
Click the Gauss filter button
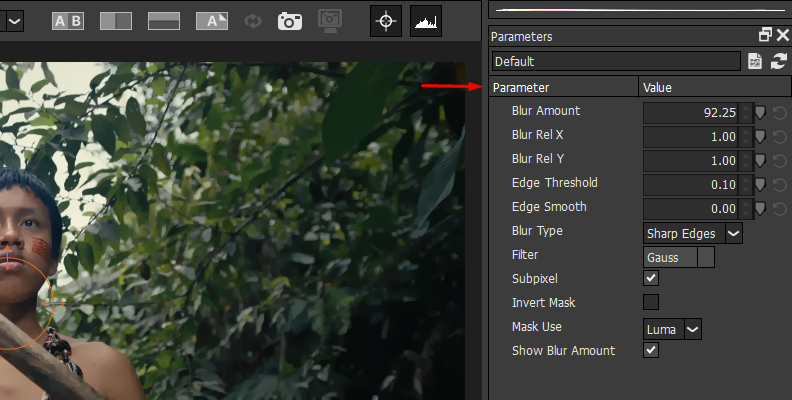point(670,258)
